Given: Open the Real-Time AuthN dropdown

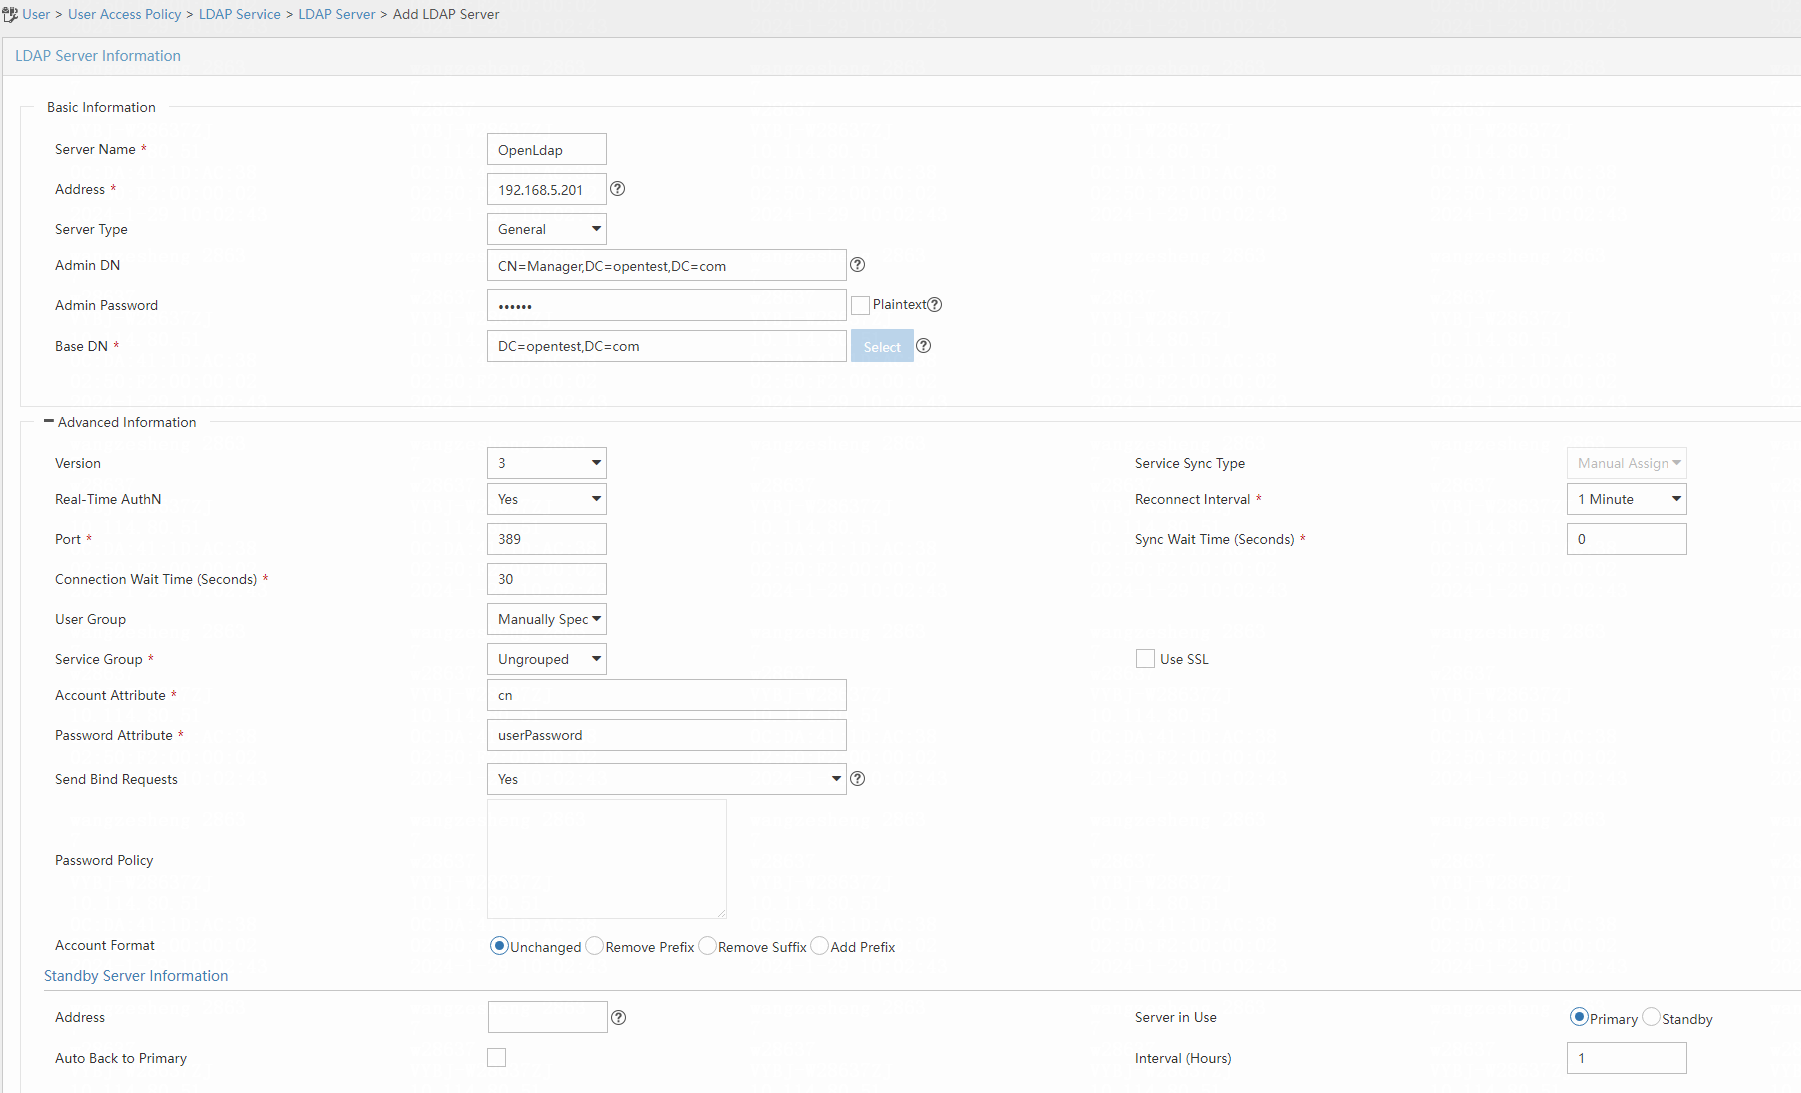Looking at the screenshot, I should (547, 499).
